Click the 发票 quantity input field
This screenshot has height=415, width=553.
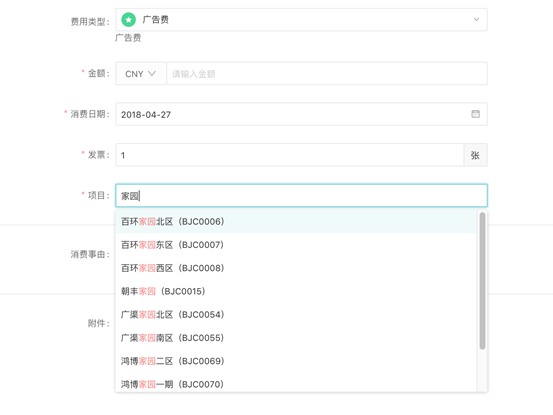tap(290, 155)
